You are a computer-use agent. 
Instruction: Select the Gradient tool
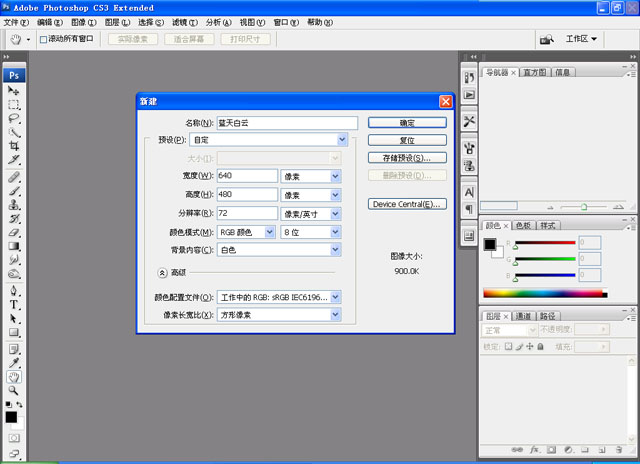click(x=14, y=246)
